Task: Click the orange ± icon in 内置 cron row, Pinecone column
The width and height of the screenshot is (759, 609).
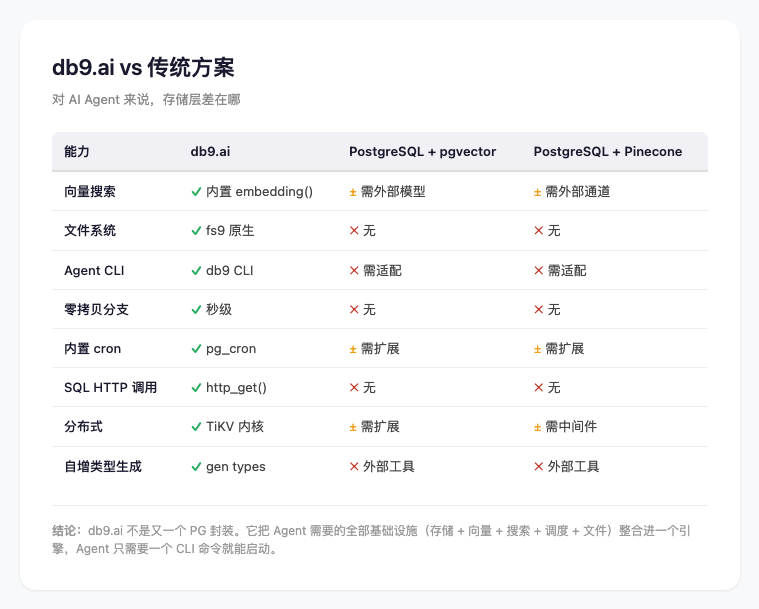Action: coord(537,350)
